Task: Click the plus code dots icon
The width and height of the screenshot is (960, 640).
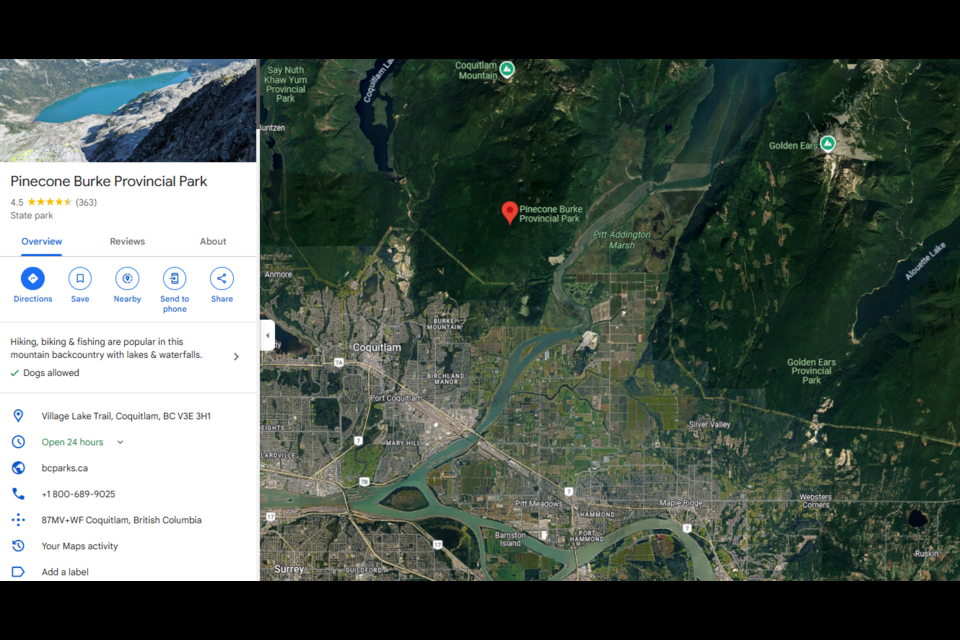Action: tap(18, 520)
